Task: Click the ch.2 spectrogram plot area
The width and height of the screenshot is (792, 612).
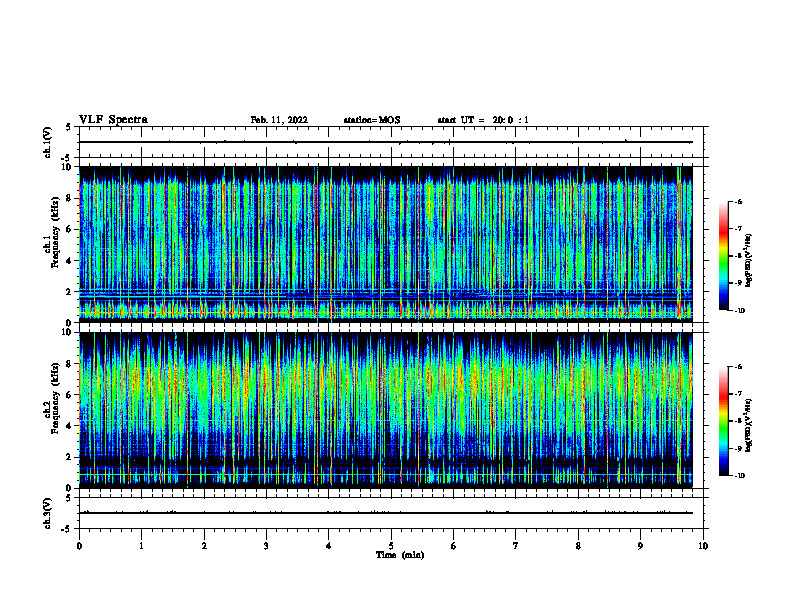Action: pos(386,410)
